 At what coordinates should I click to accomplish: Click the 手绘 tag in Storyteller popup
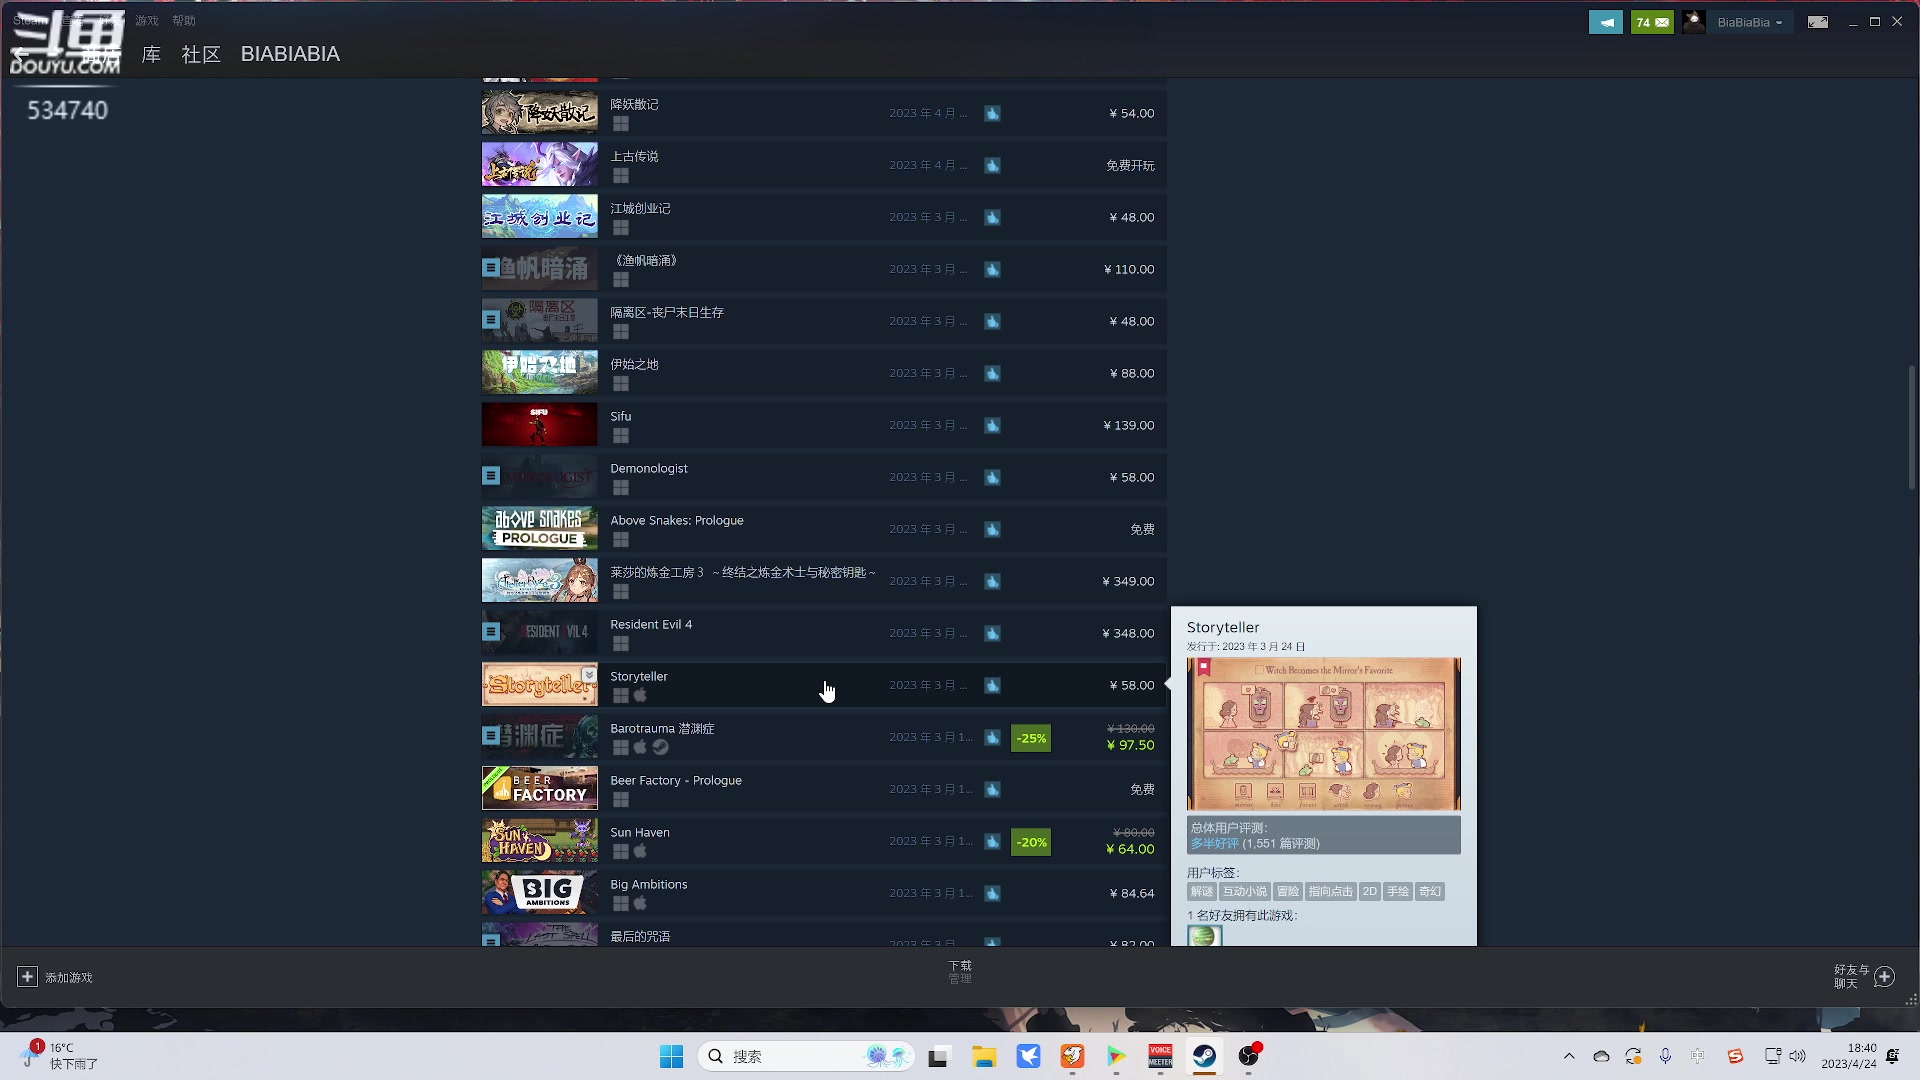coord(1398,891)
